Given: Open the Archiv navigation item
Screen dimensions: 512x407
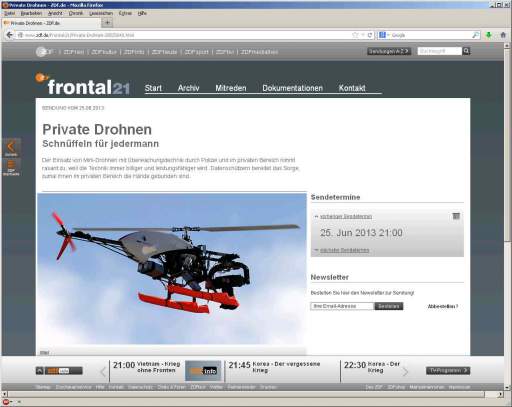Looking at the screenshot, I should click(x=188, y=88).
